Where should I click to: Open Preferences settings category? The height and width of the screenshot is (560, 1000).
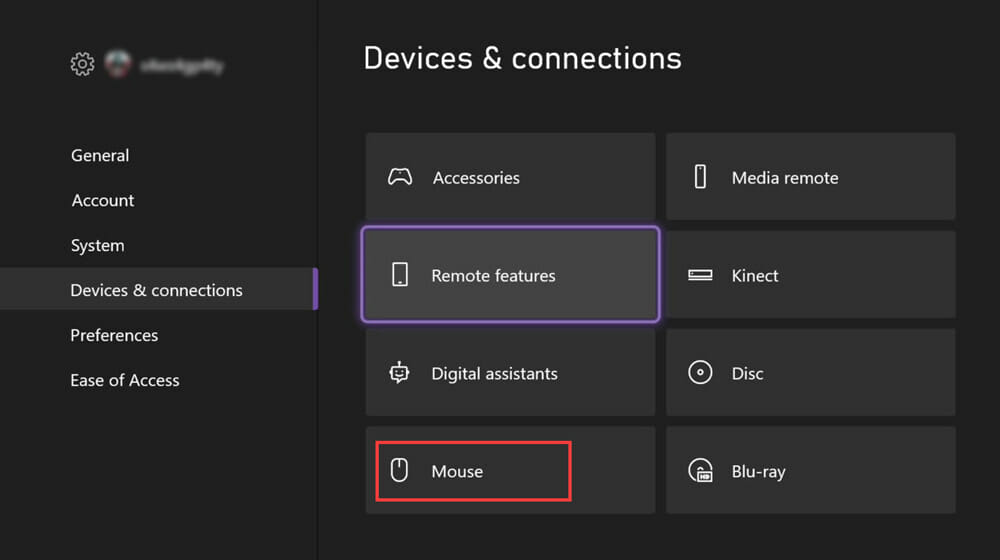pyautogui.click(x=114, y=335)
